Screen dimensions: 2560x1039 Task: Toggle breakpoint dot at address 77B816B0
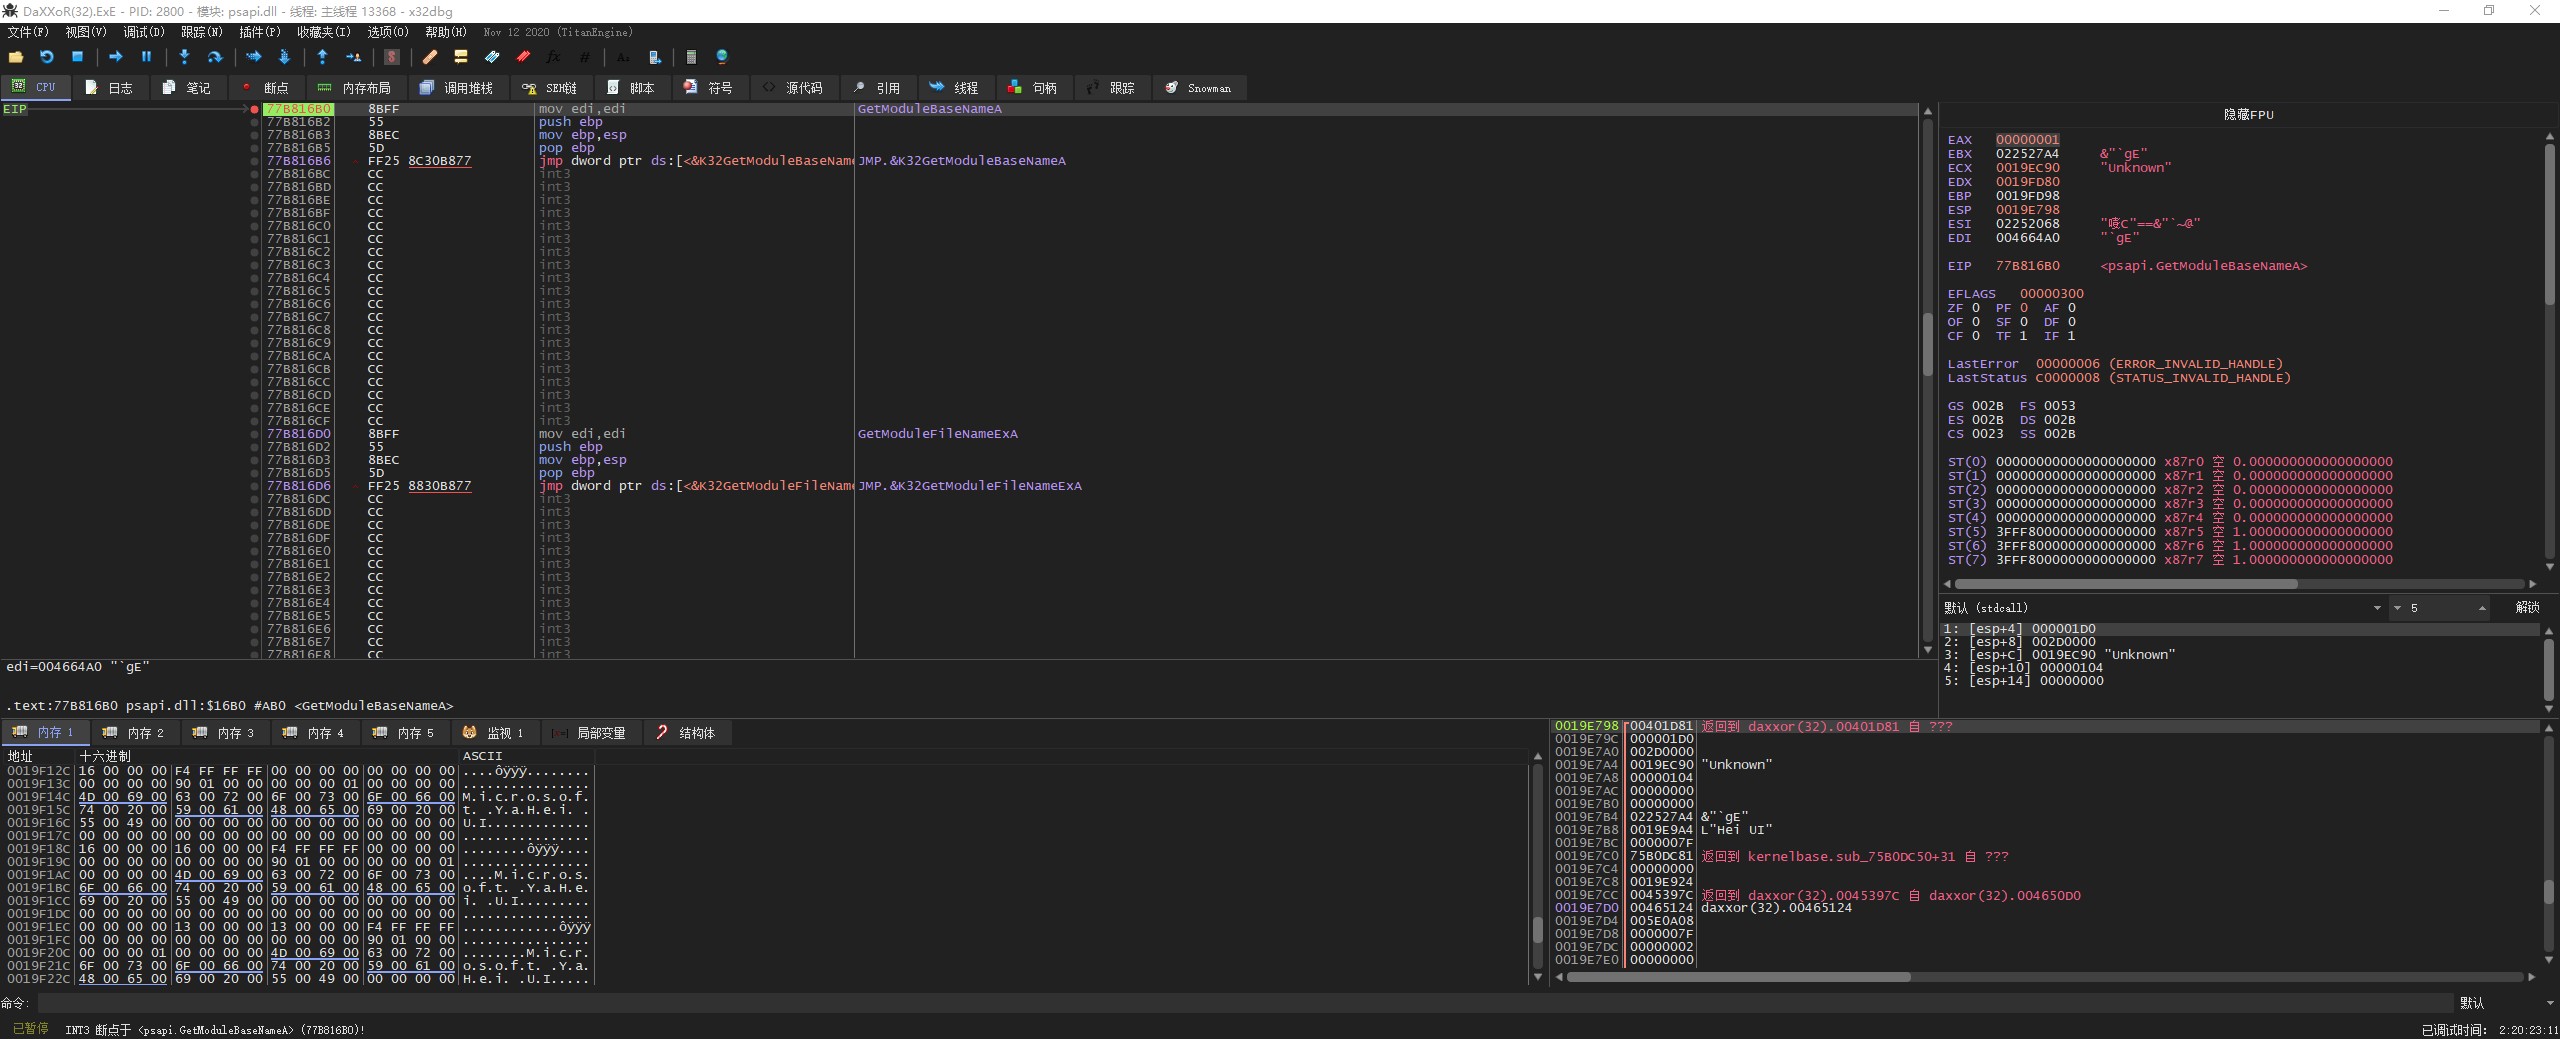255,109
